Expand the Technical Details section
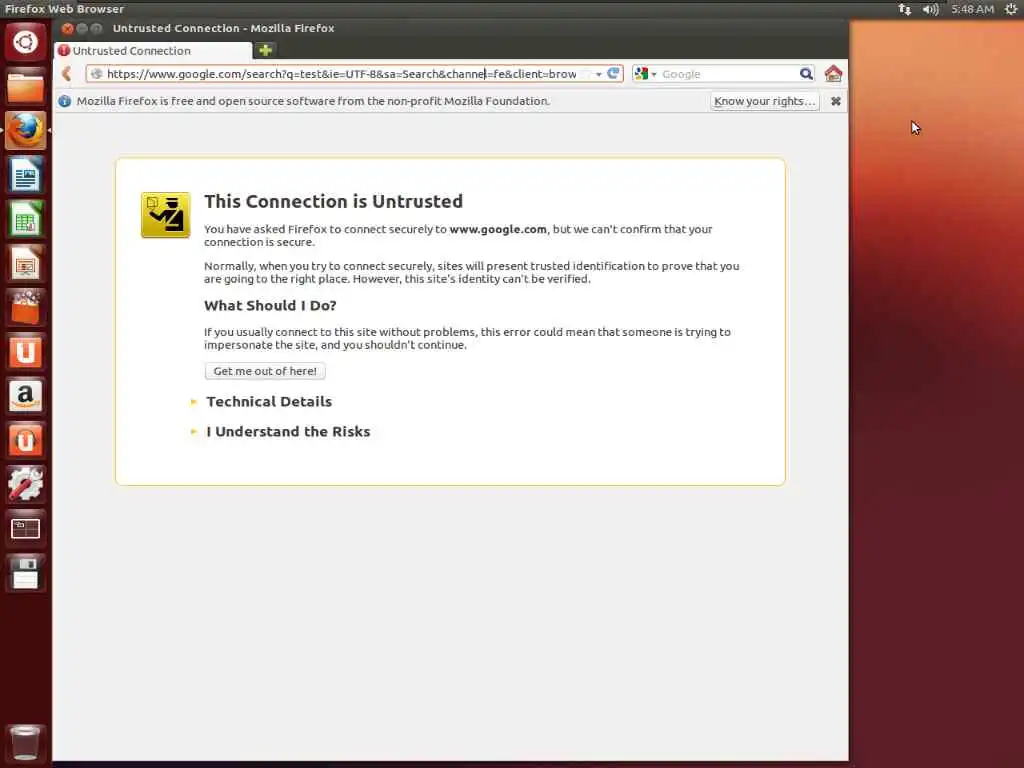 269,402
